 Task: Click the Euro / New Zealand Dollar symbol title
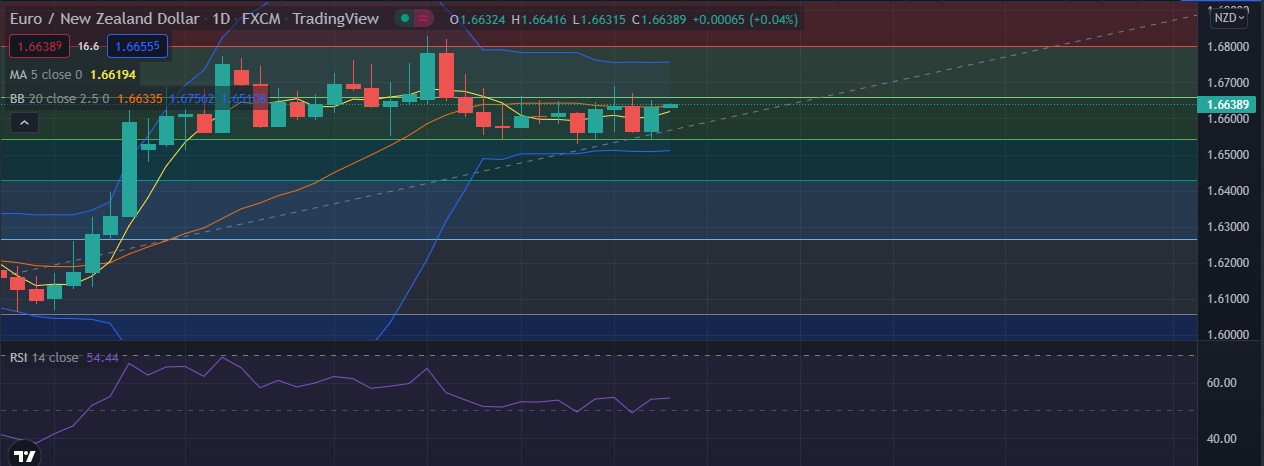point(104,19)
